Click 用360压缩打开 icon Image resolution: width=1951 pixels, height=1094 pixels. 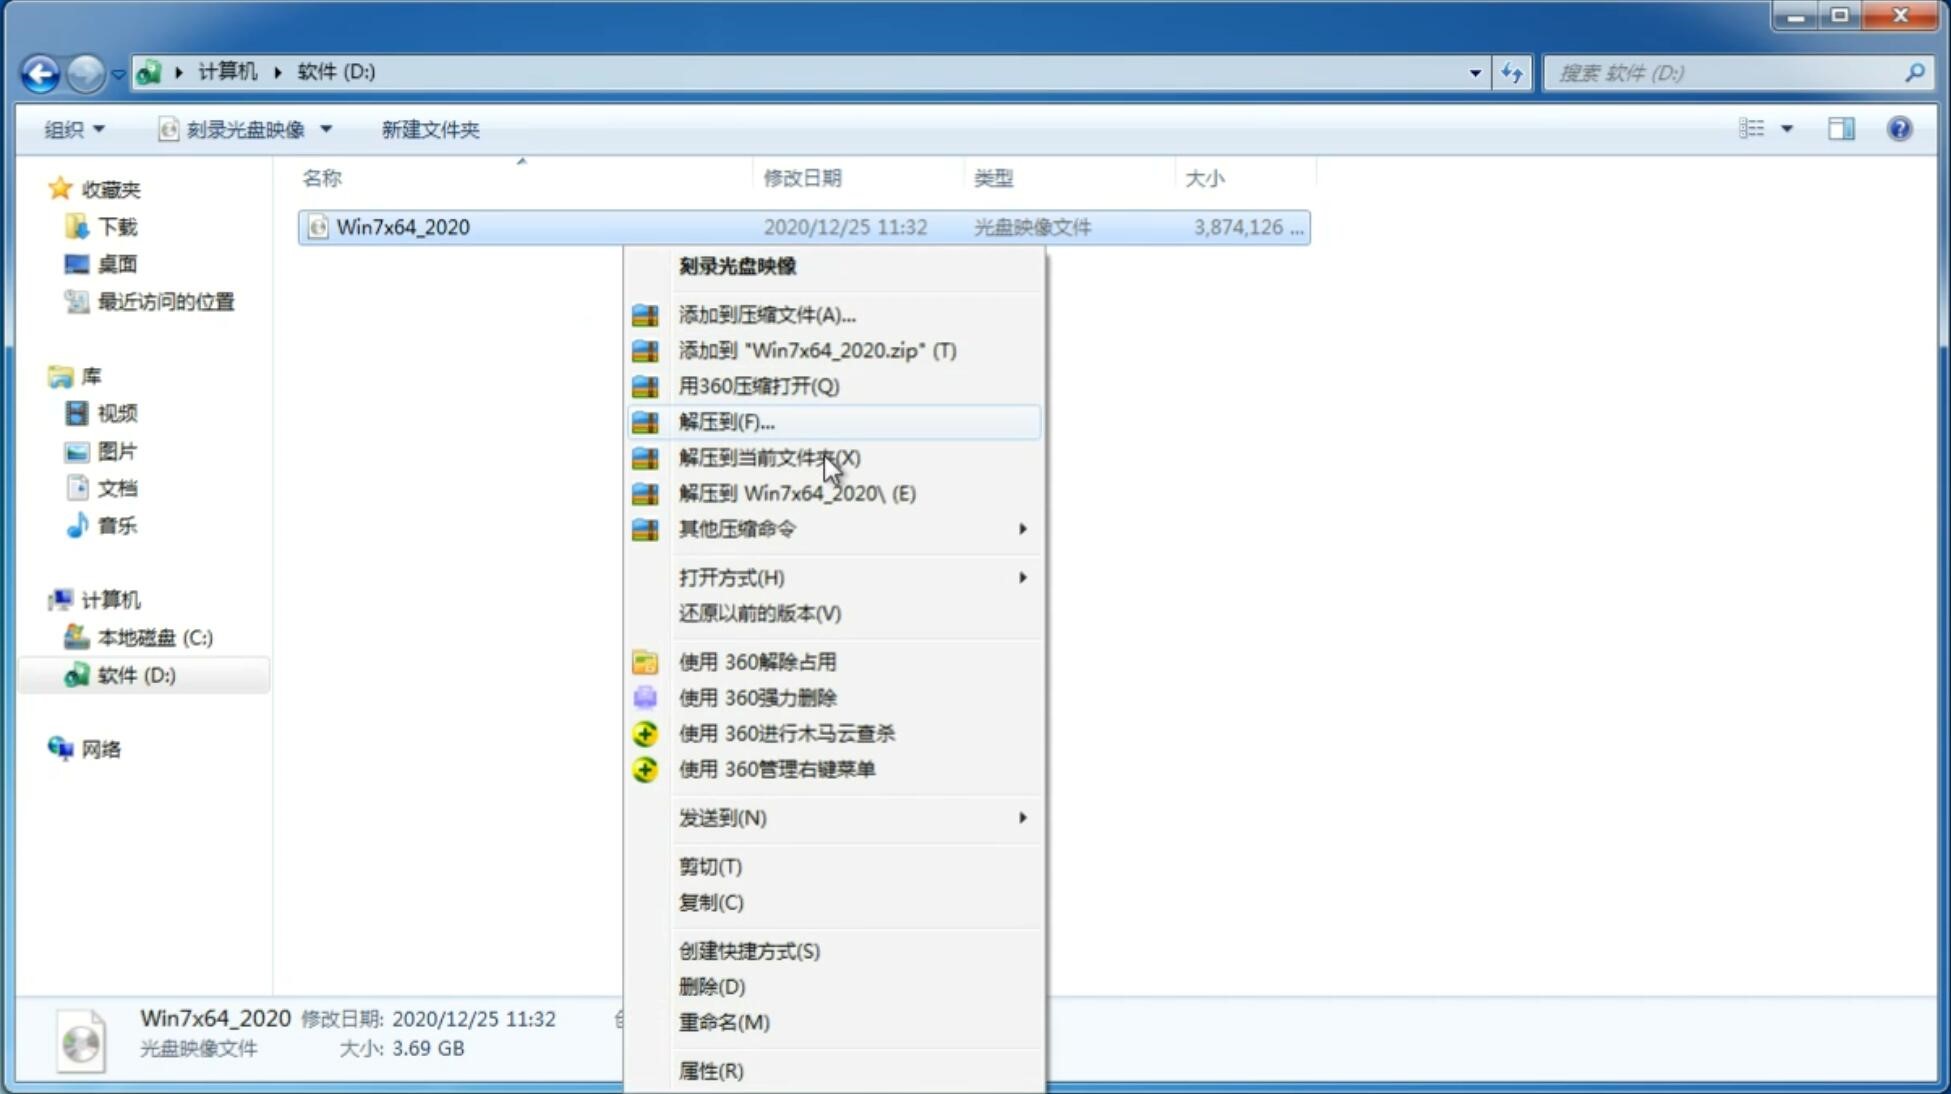pyautogui.click(x=645, y=385)
